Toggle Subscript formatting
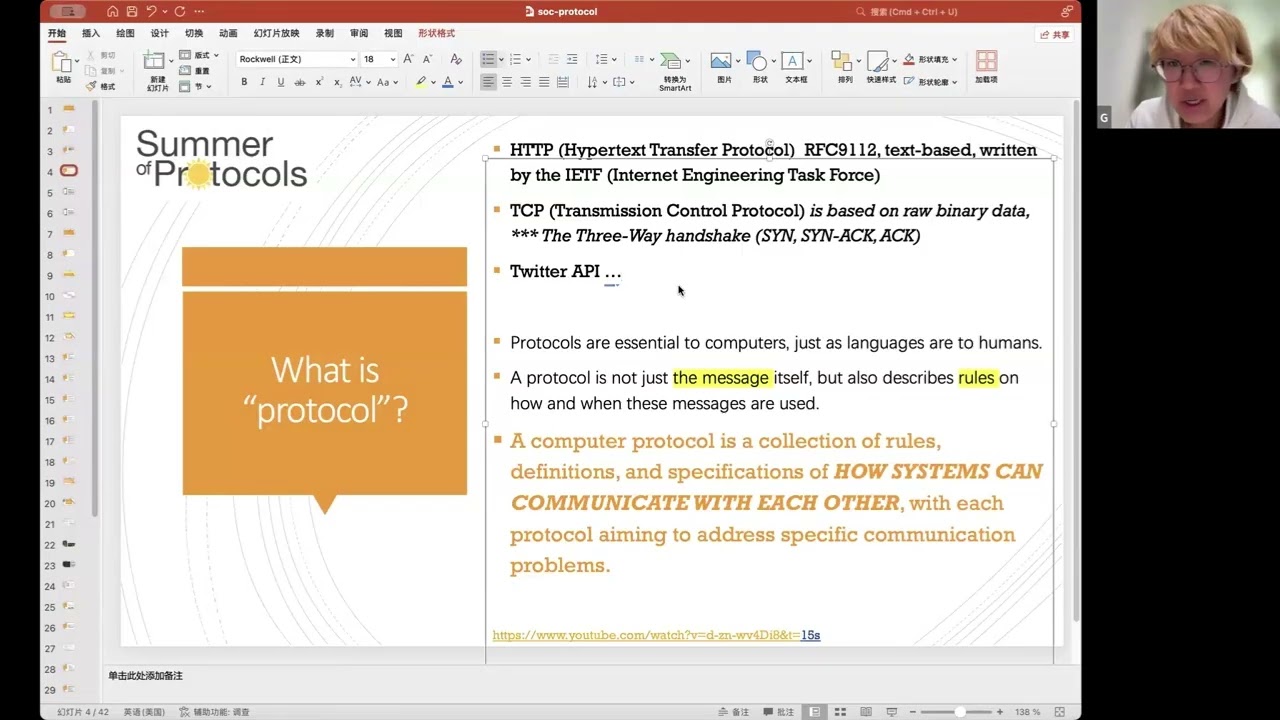 click(x=336, y=82)
